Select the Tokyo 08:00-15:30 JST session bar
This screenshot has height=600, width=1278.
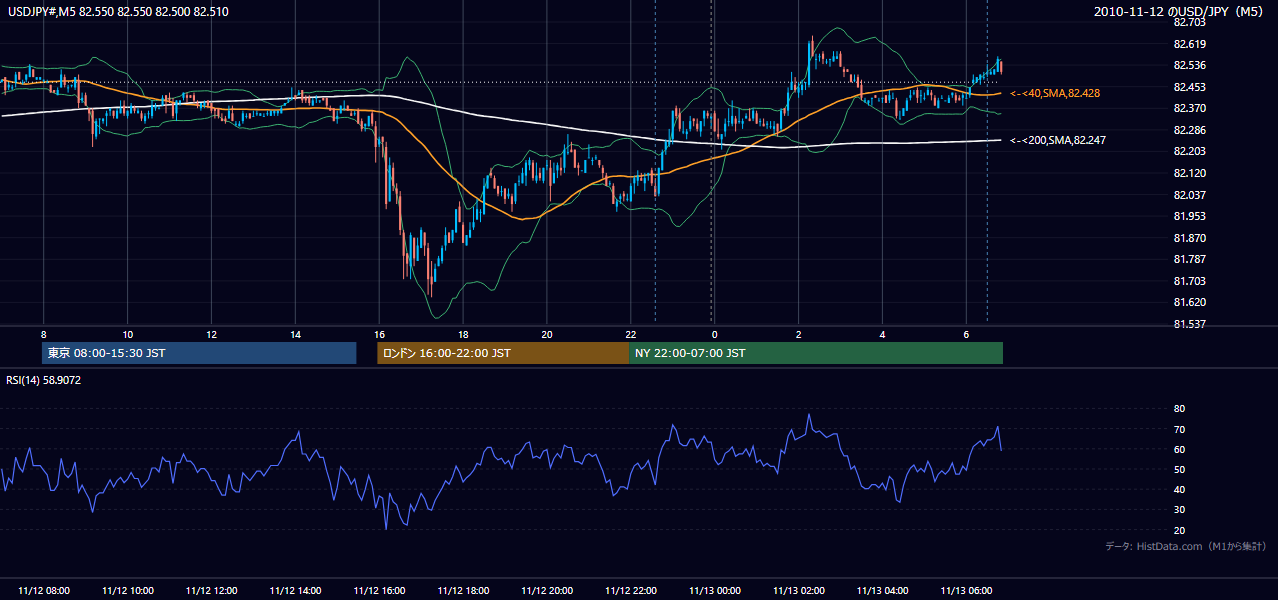click(x=199, y=353)
